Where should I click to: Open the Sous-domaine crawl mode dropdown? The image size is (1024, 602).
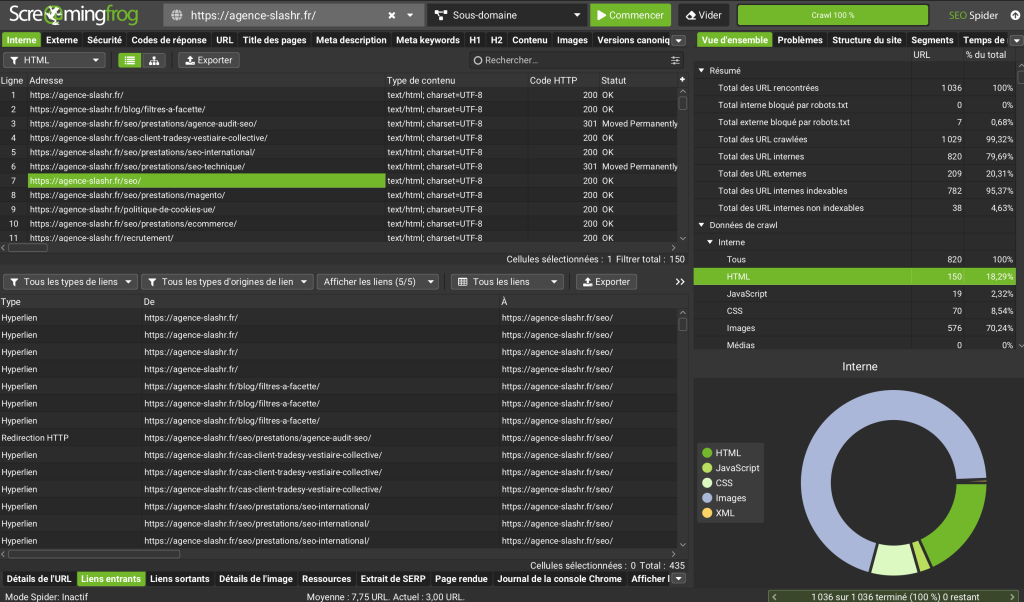(x=507, y=16)
